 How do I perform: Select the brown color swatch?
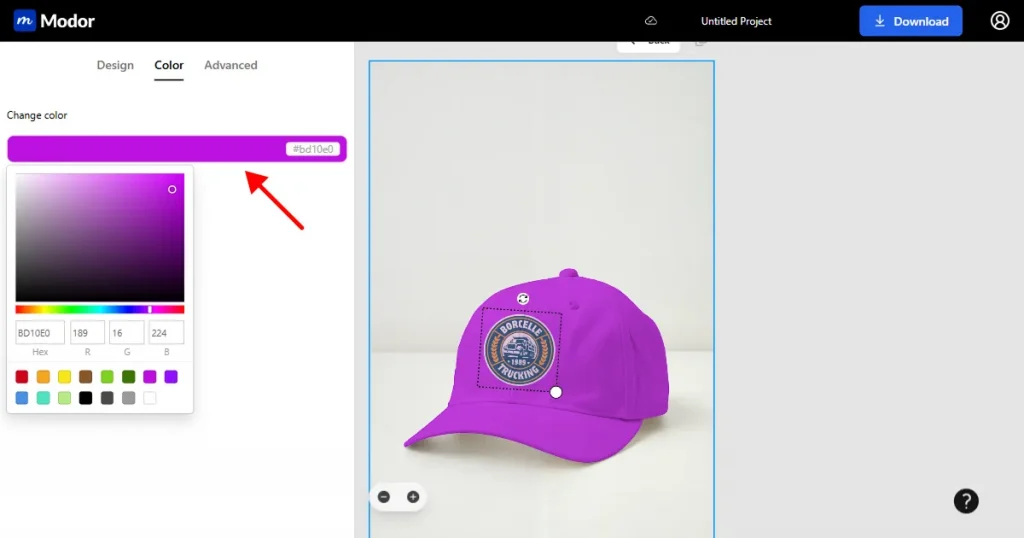pyautogui.click(x=86, y=377)
